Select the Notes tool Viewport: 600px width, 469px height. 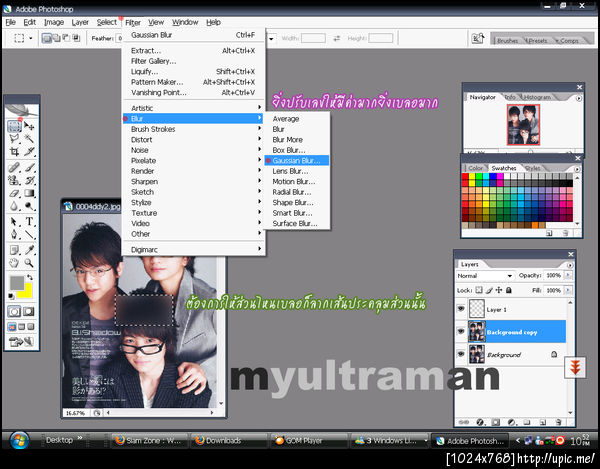[15, 250]
